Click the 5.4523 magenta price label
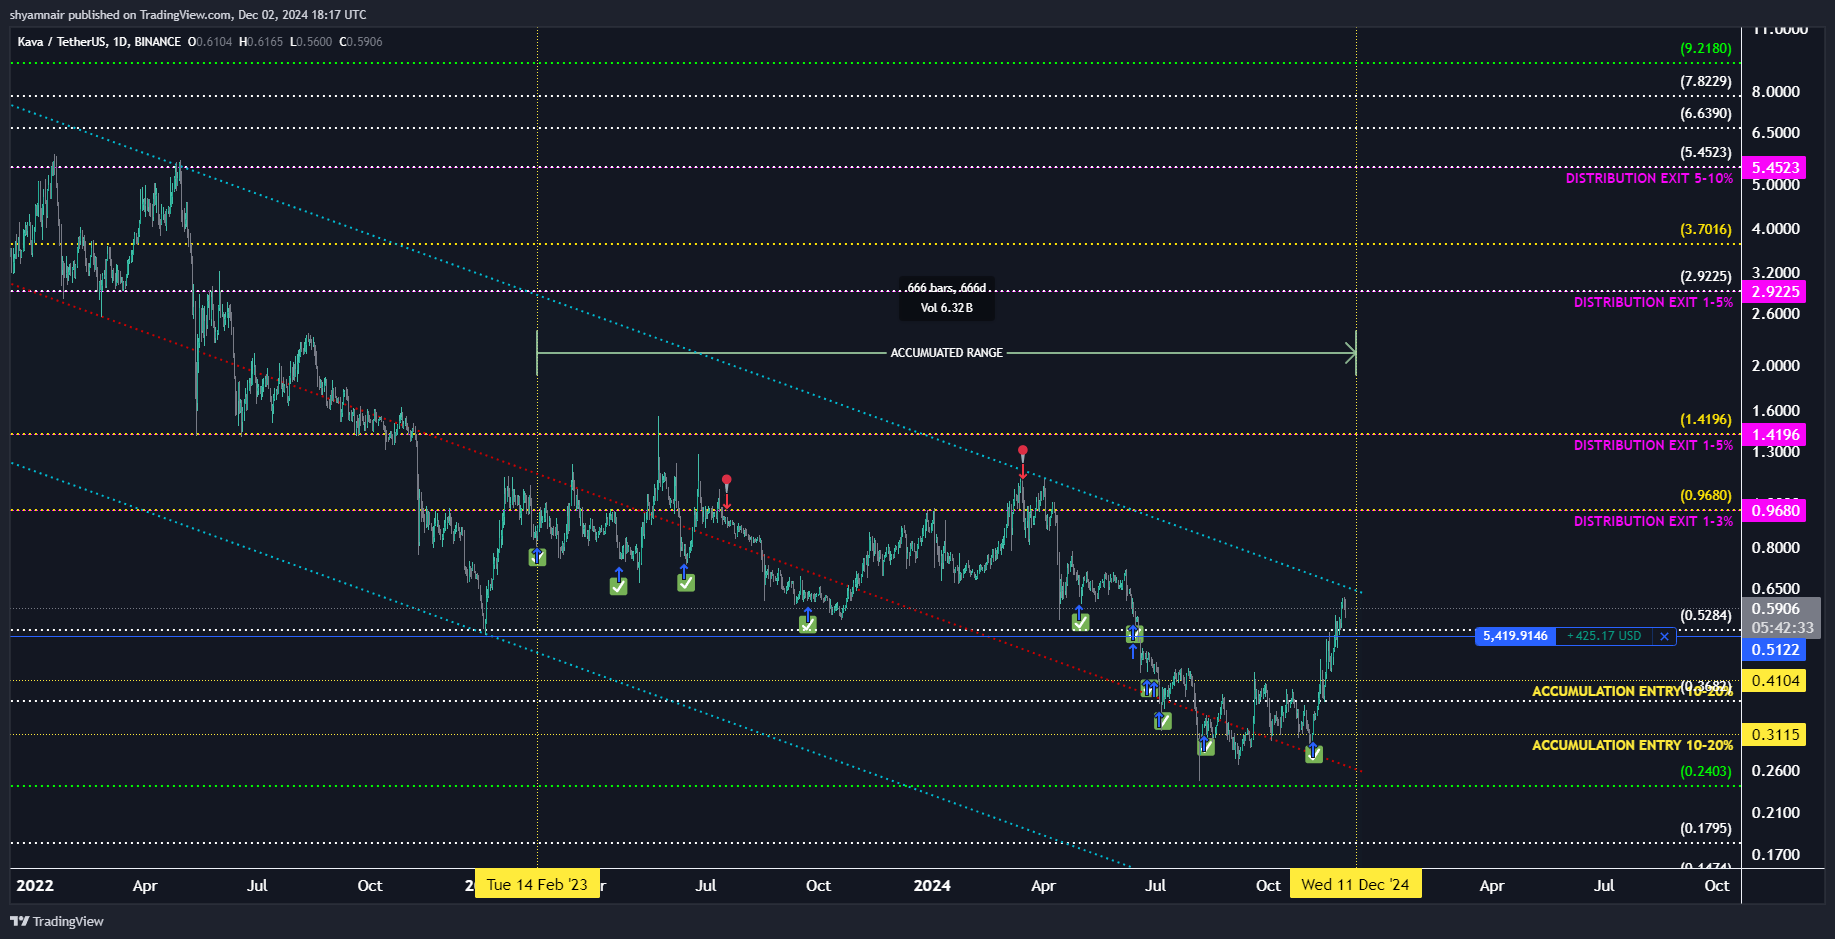 tap(1775, 168)
